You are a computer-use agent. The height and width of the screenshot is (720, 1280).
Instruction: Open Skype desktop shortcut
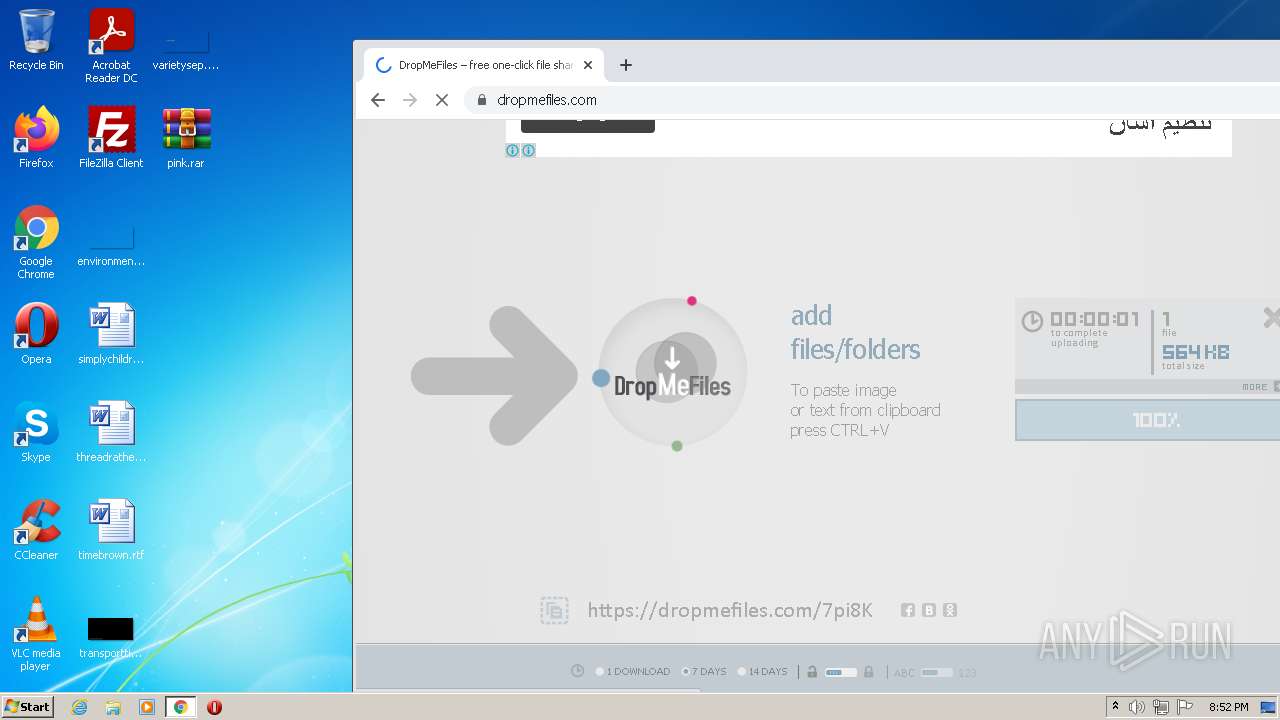tap(36, 432)
